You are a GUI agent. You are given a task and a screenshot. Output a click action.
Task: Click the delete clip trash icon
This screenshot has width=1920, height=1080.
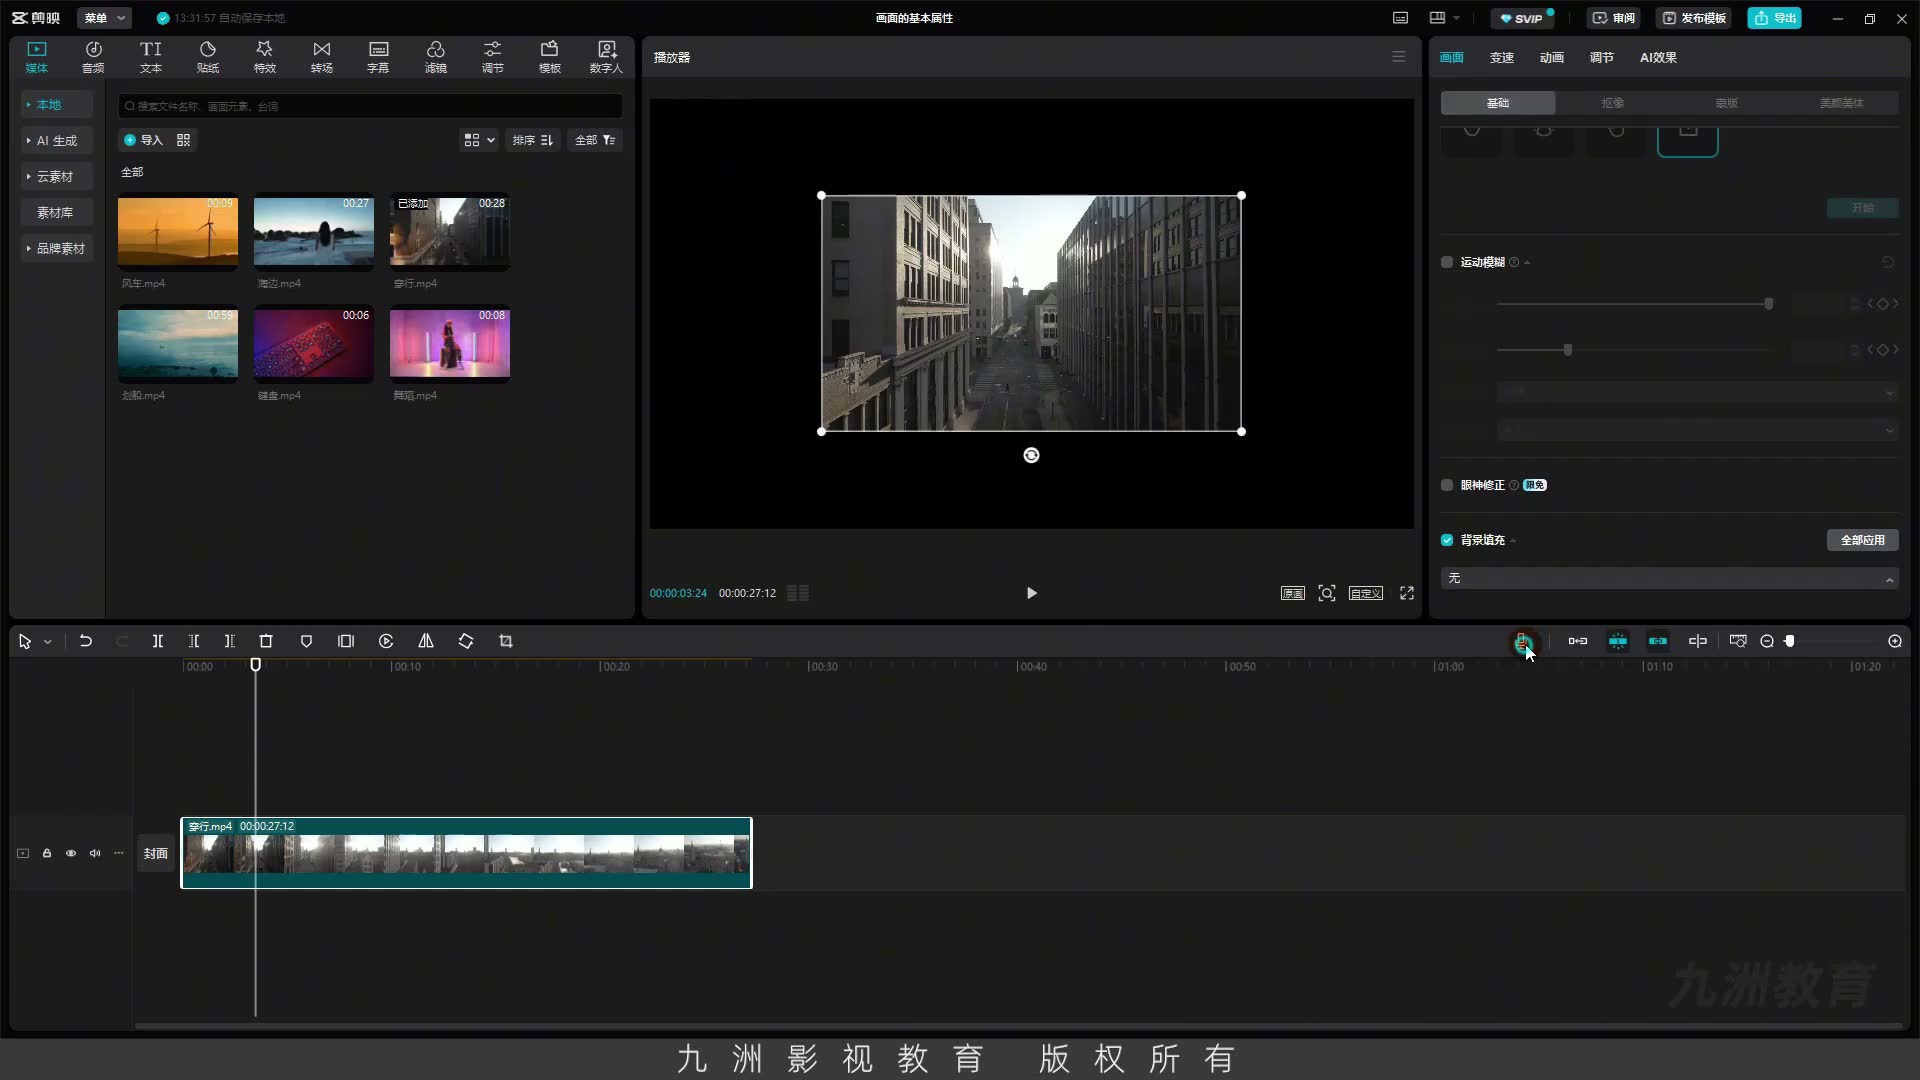pyautogui.click(x=266, y=641)
